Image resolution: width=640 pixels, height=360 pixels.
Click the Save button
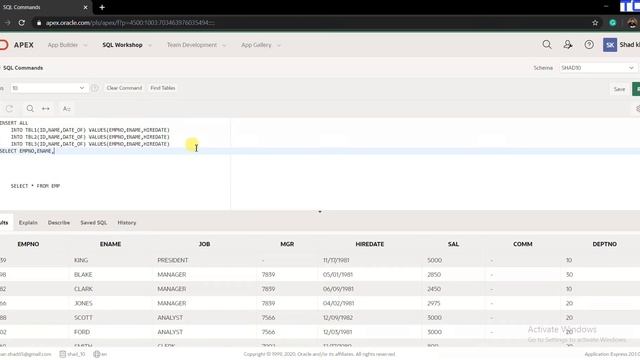[x=619, y=89]
